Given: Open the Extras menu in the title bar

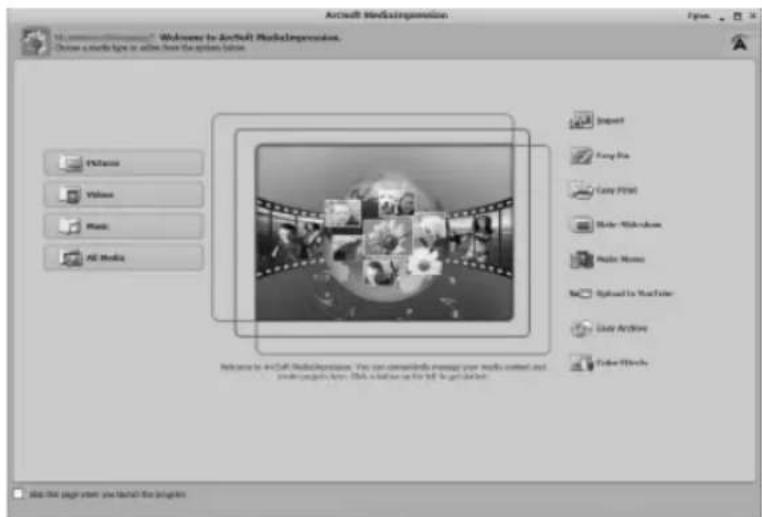Looking at the screenshot, I should 699,16.
